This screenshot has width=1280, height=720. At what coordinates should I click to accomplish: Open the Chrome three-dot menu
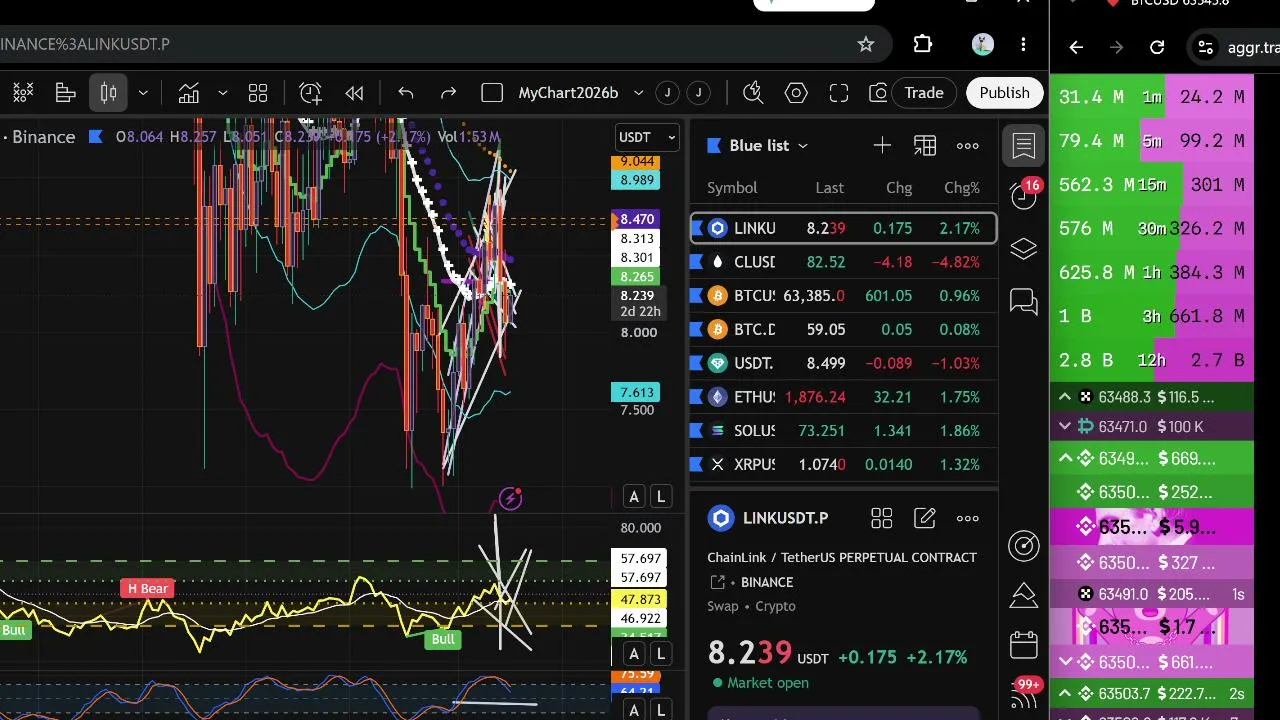[x=1023, y=44]
